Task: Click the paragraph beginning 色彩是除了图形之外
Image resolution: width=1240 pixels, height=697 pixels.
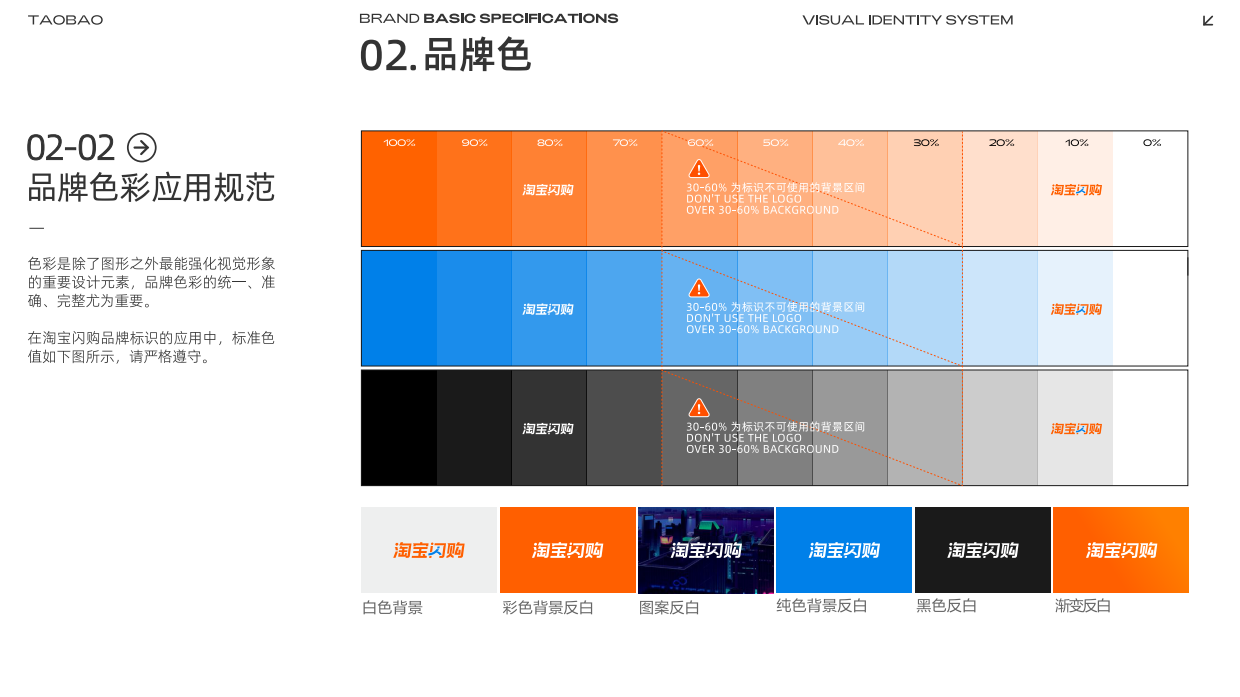Action: click(152, 282)
